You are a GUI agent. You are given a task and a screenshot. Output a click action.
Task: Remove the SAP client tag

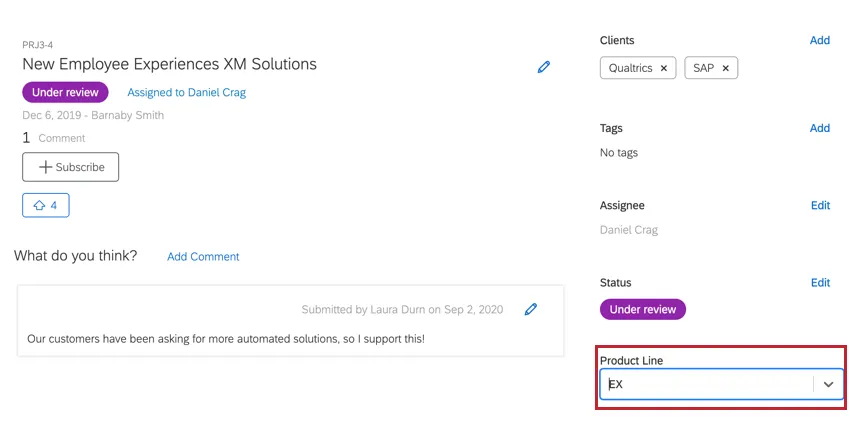coord(725,69)
